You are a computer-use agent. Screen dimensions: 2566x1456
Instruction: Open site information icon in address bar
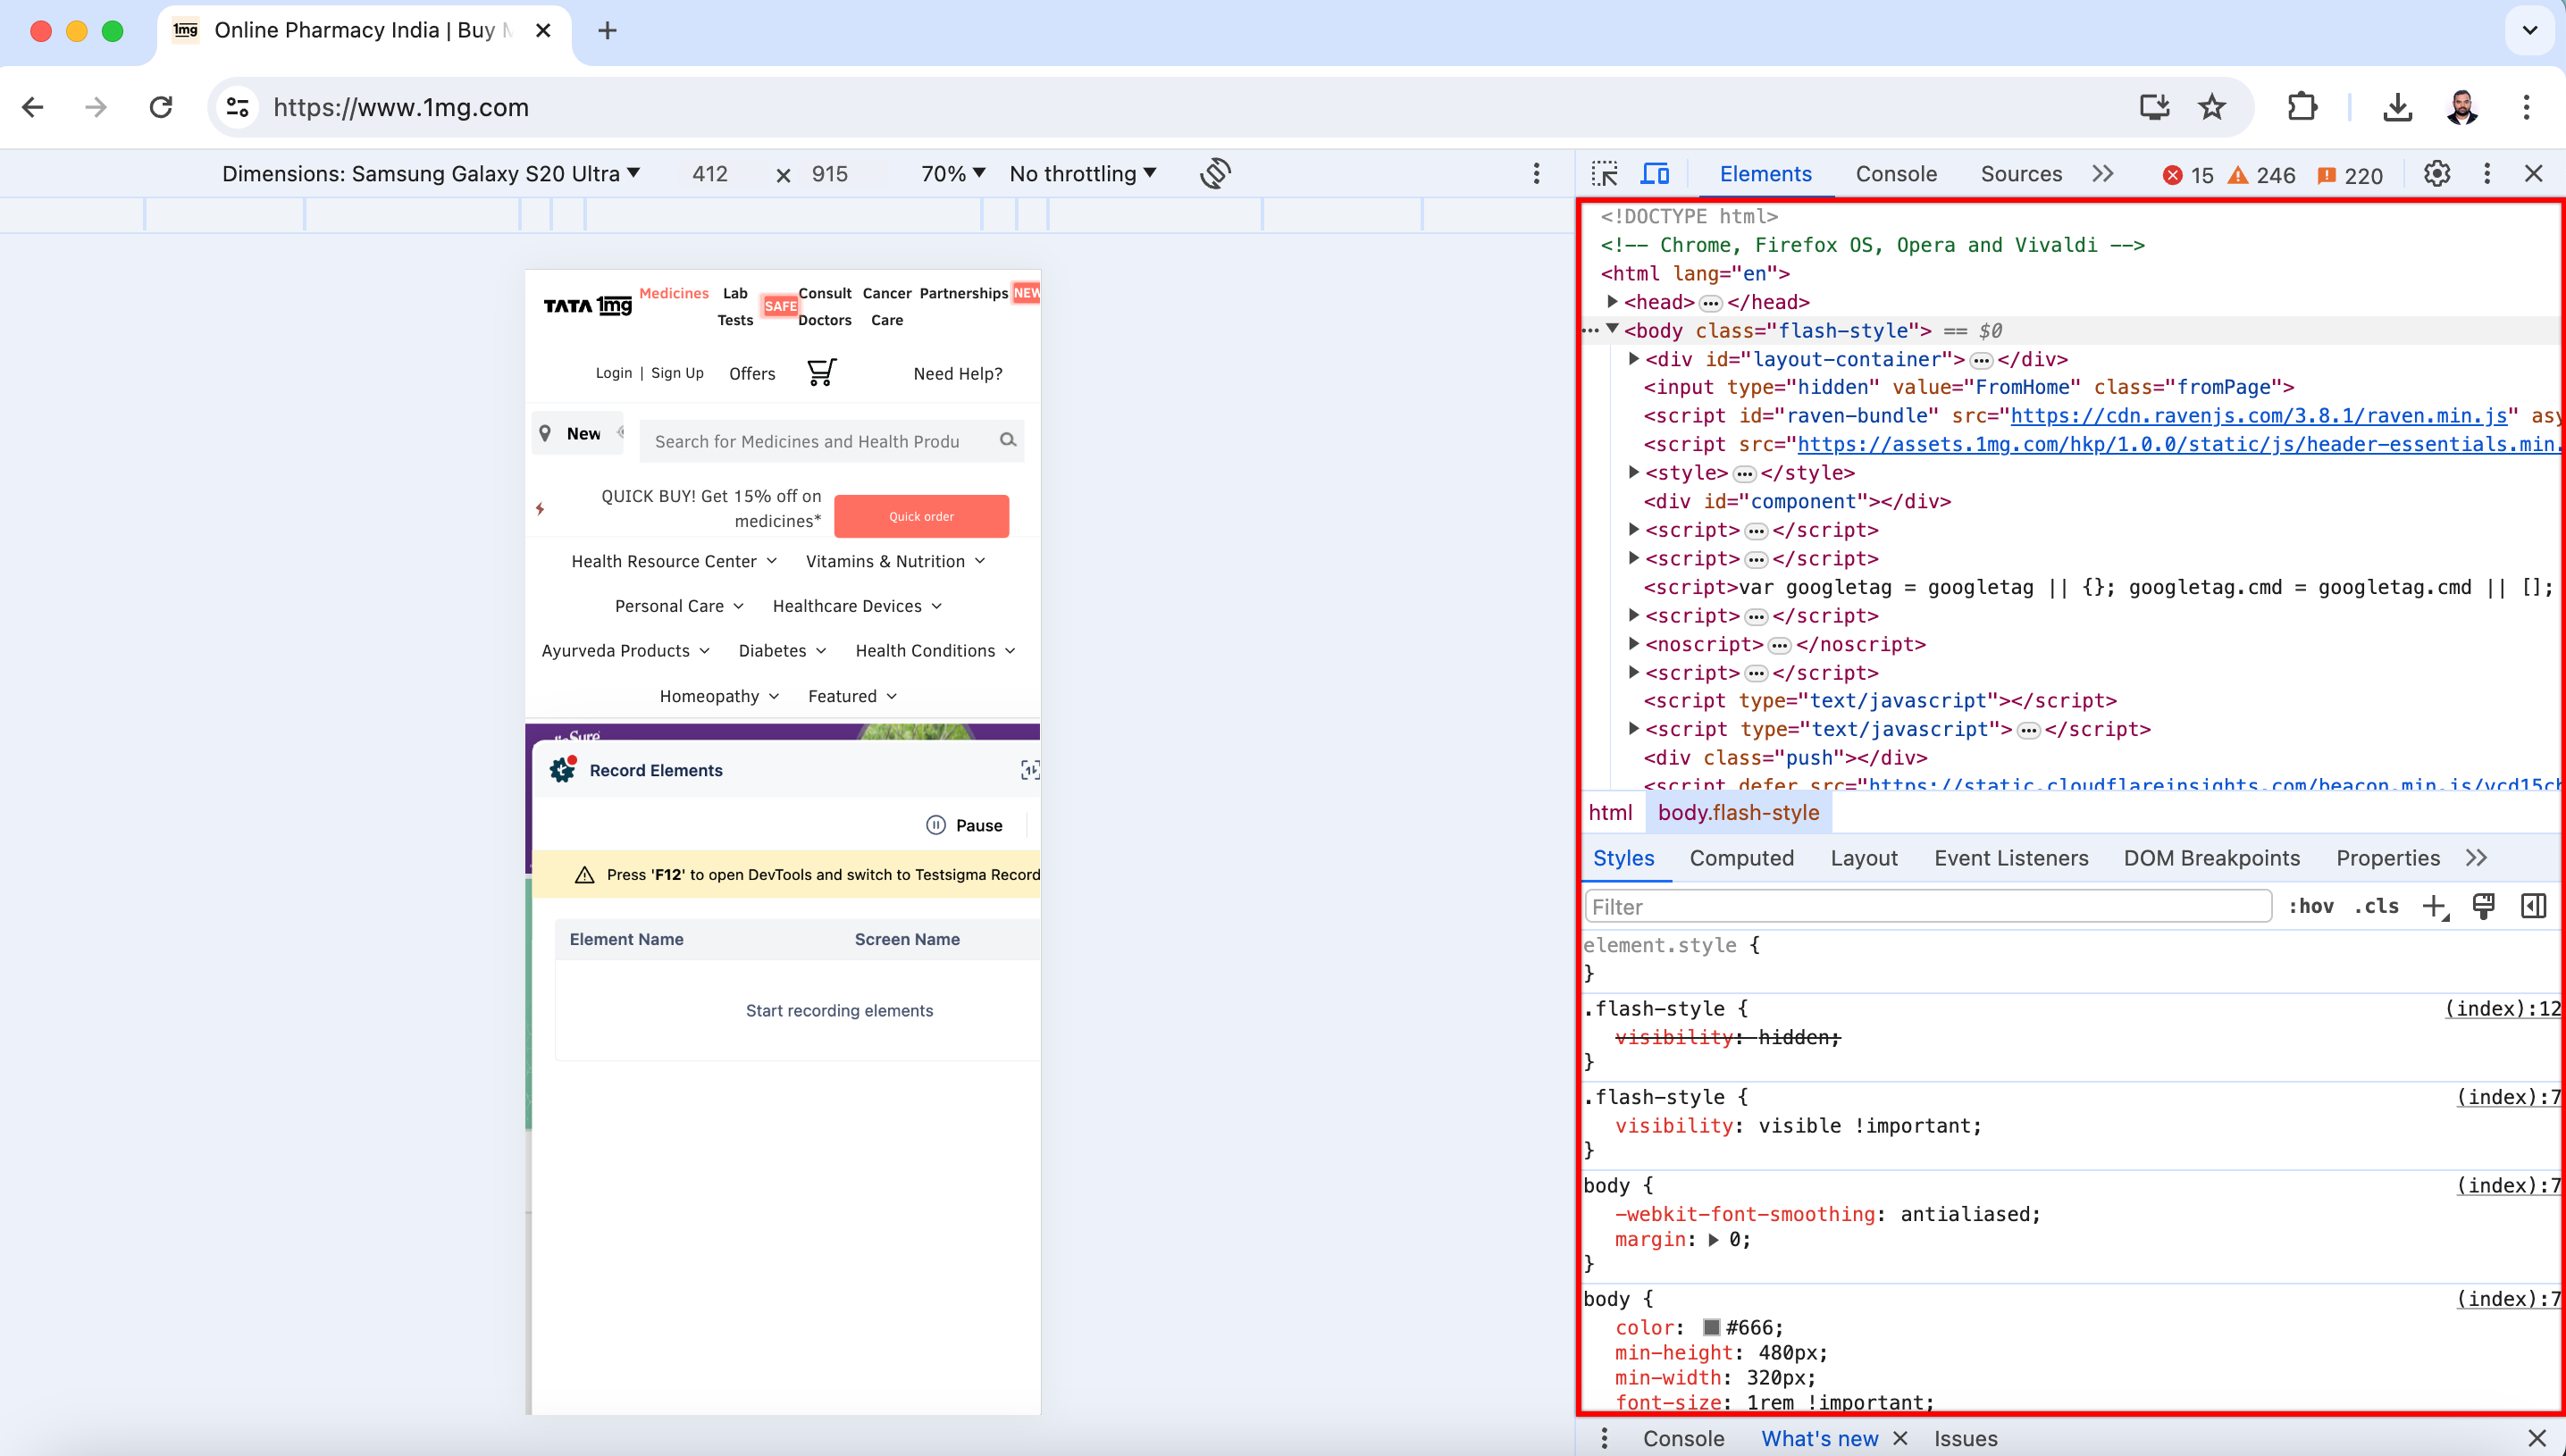pos(238,107)
